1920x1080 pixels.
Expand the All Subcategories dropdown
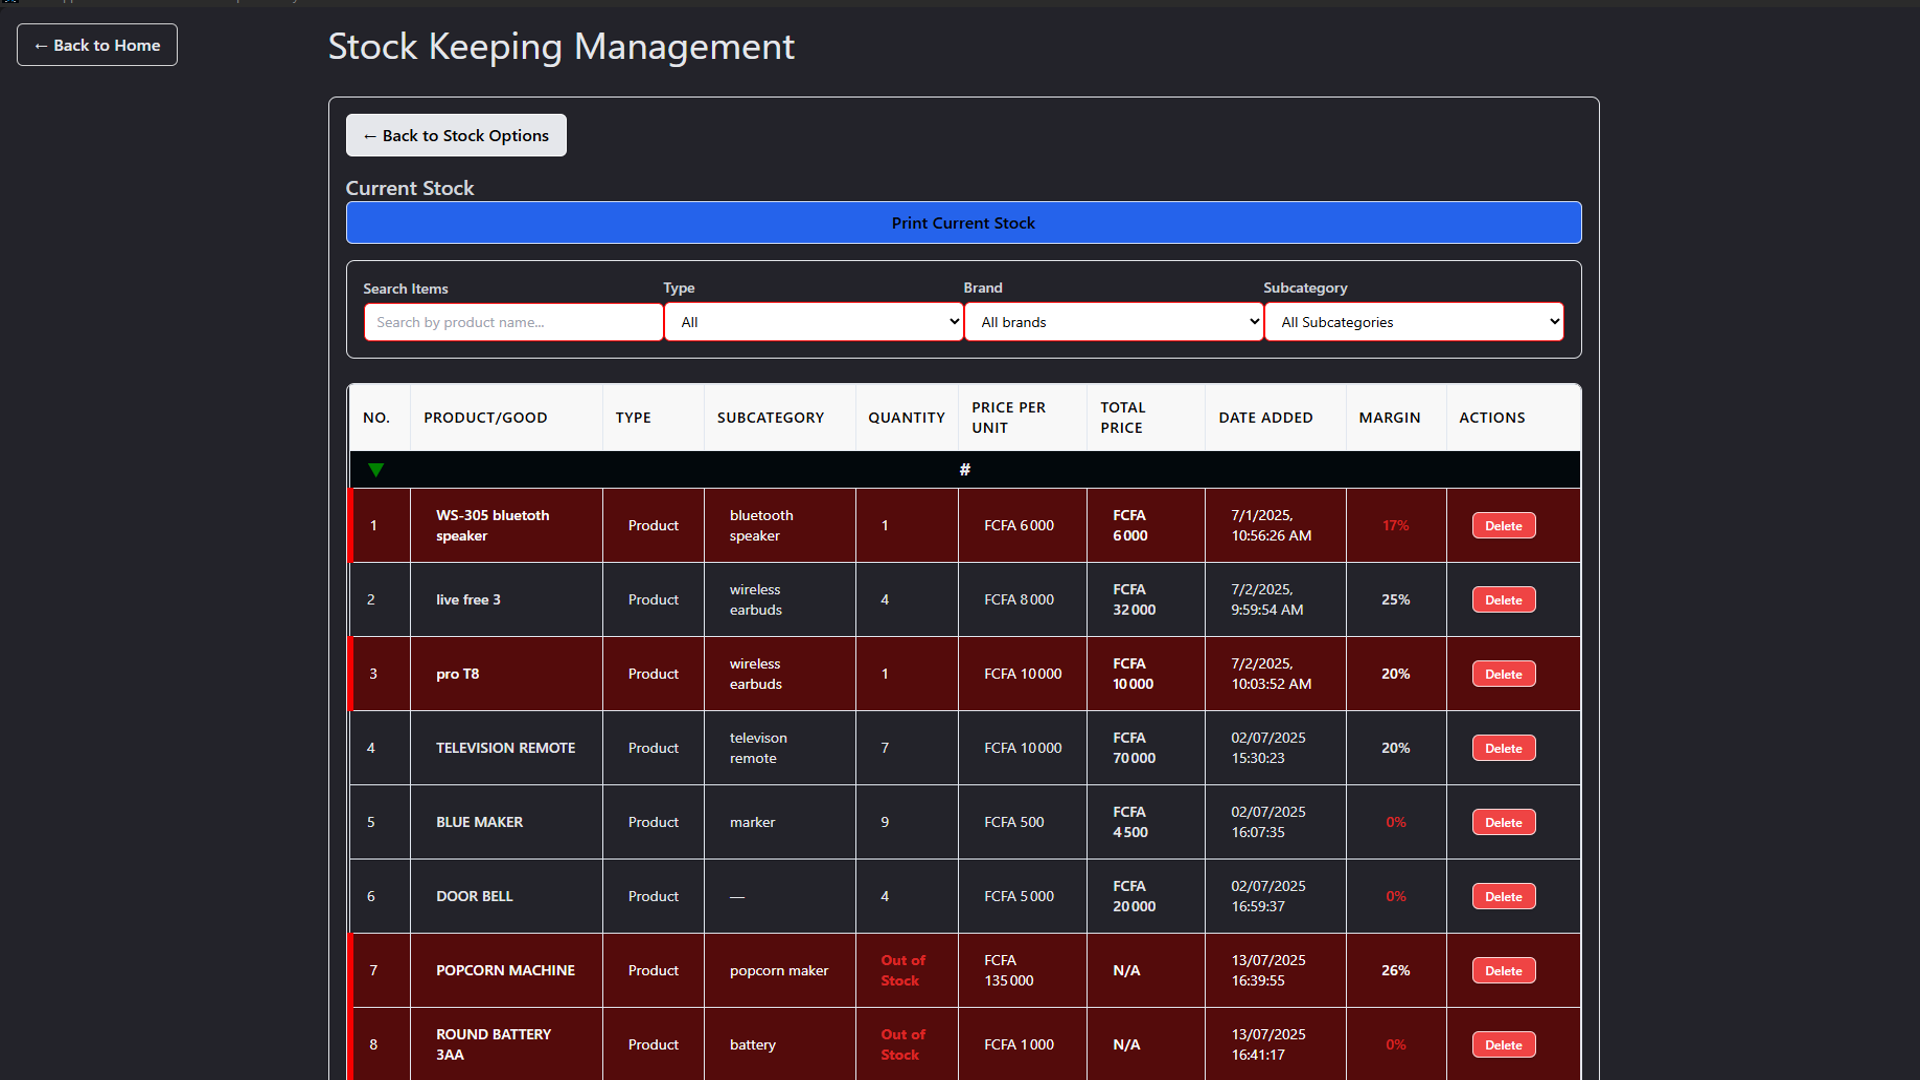tap(1413, 322)
